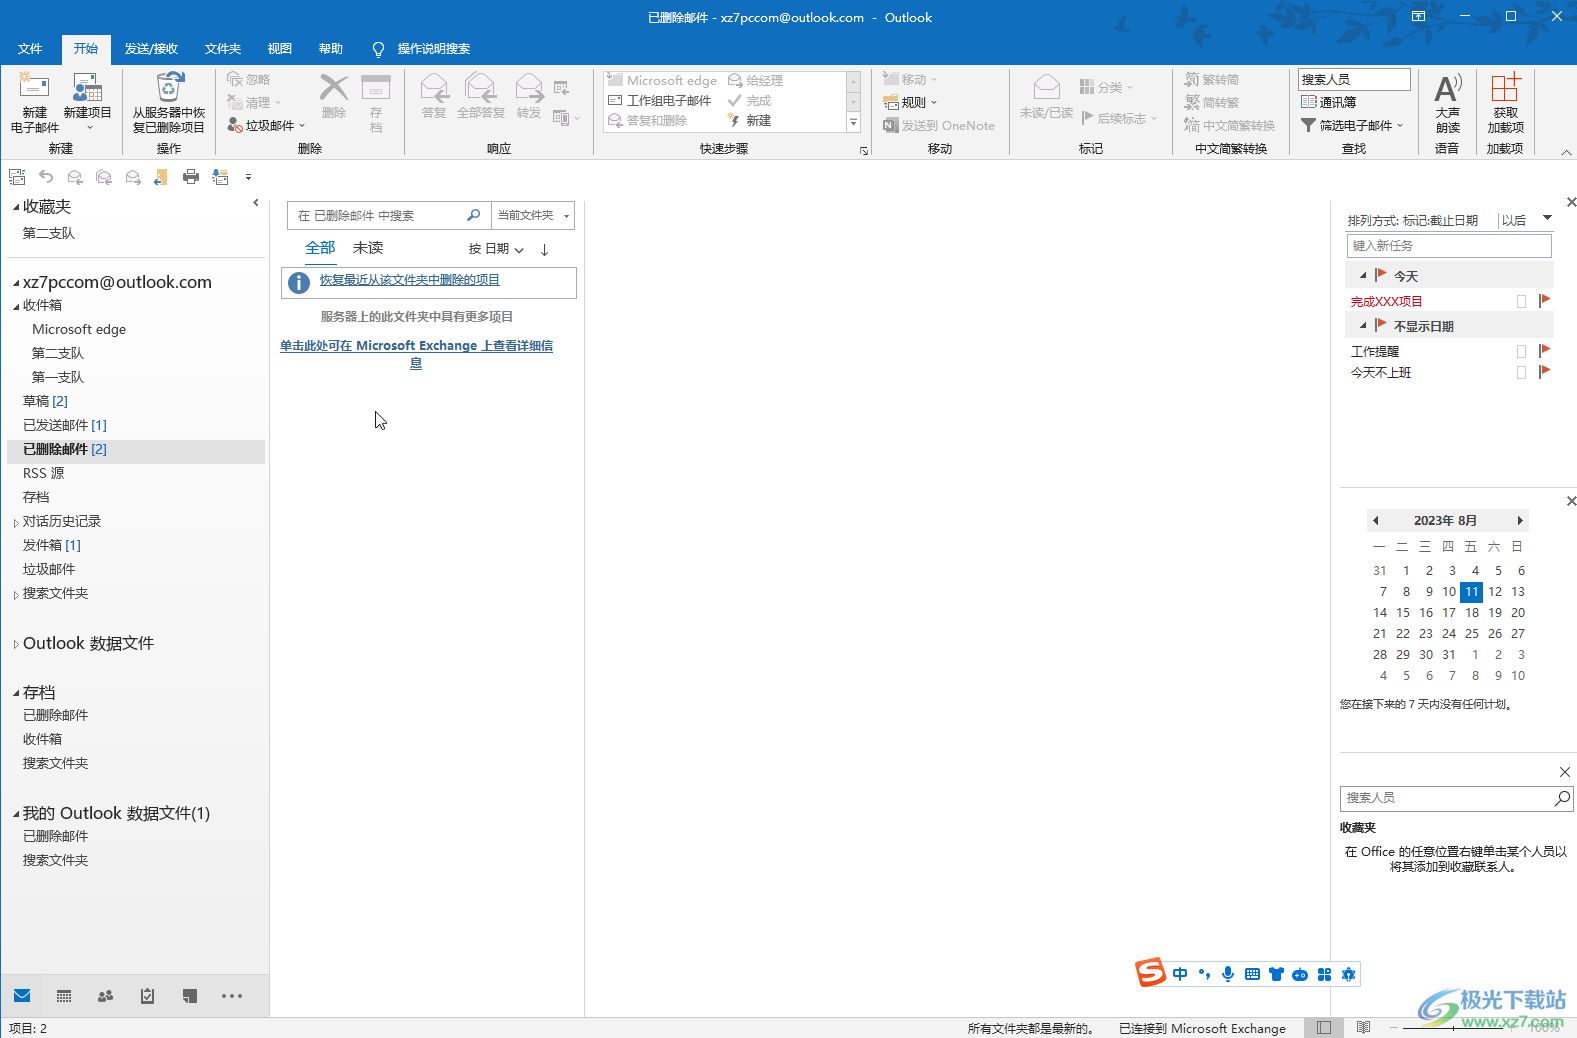Recover deleted items from server icon
The width and height of the screenshot is (1577, 1038).
click(x=169, y=88)
